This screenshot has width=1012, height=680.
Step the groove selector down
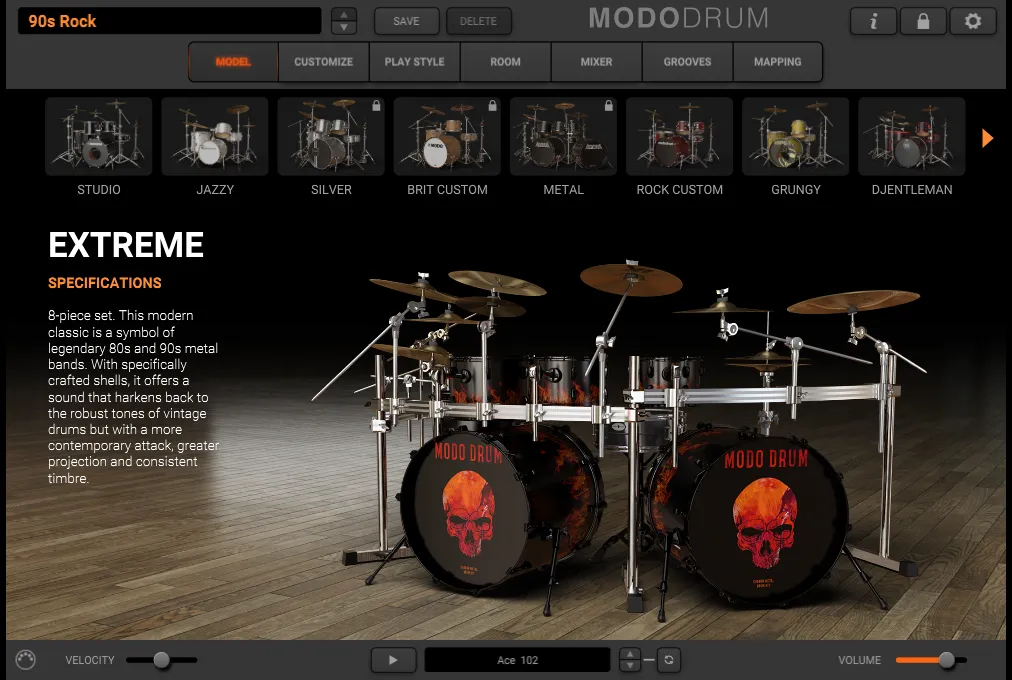630,666
